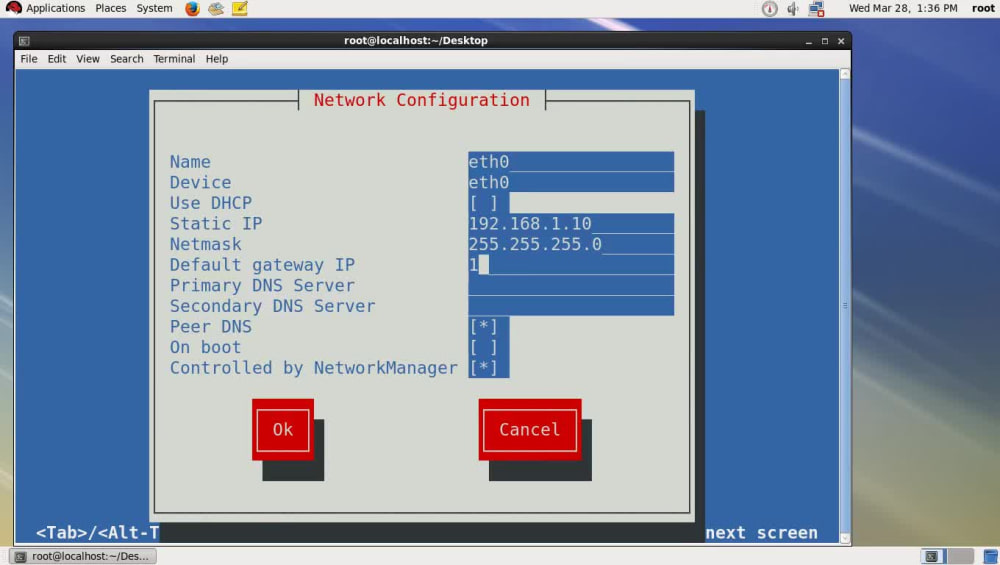Click the terminal vertical scrollbar

845,306
